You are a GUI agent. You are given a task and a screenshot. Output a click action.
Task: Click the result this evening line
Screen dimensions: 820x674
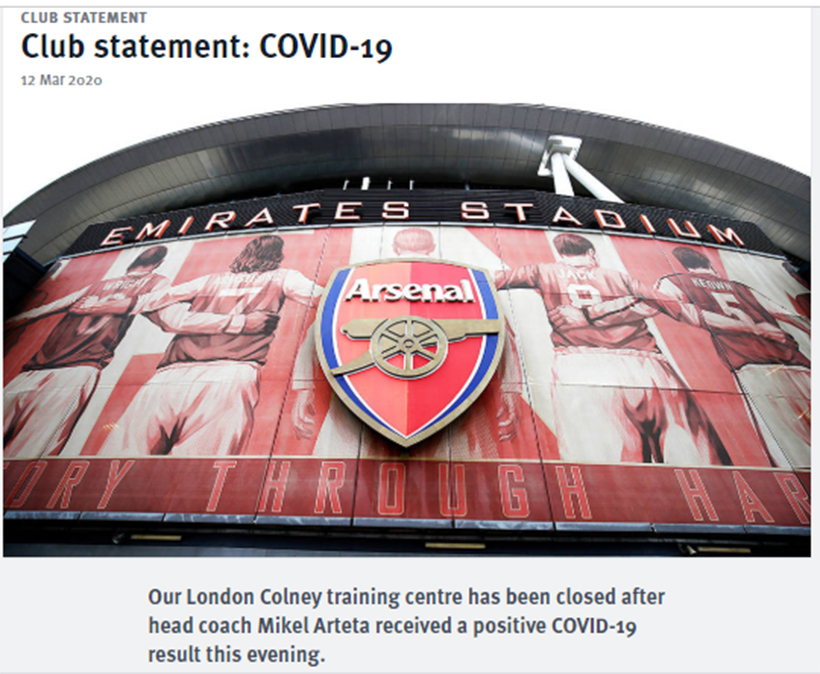236,655
